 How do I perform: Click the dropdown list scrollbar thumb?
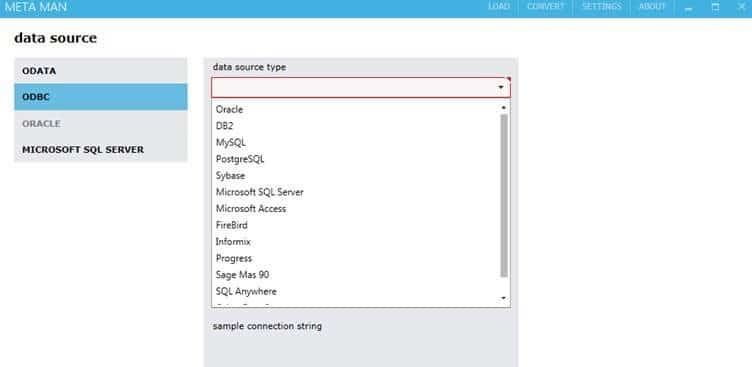click(x=504, y=196)
